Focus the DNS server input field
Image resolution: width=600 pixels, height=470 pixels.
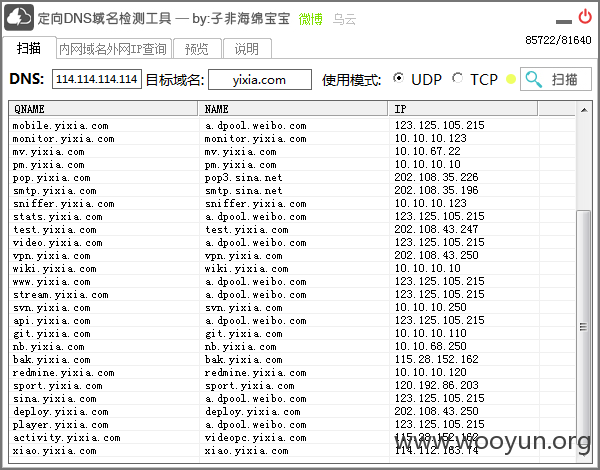[x=97, y=79]
